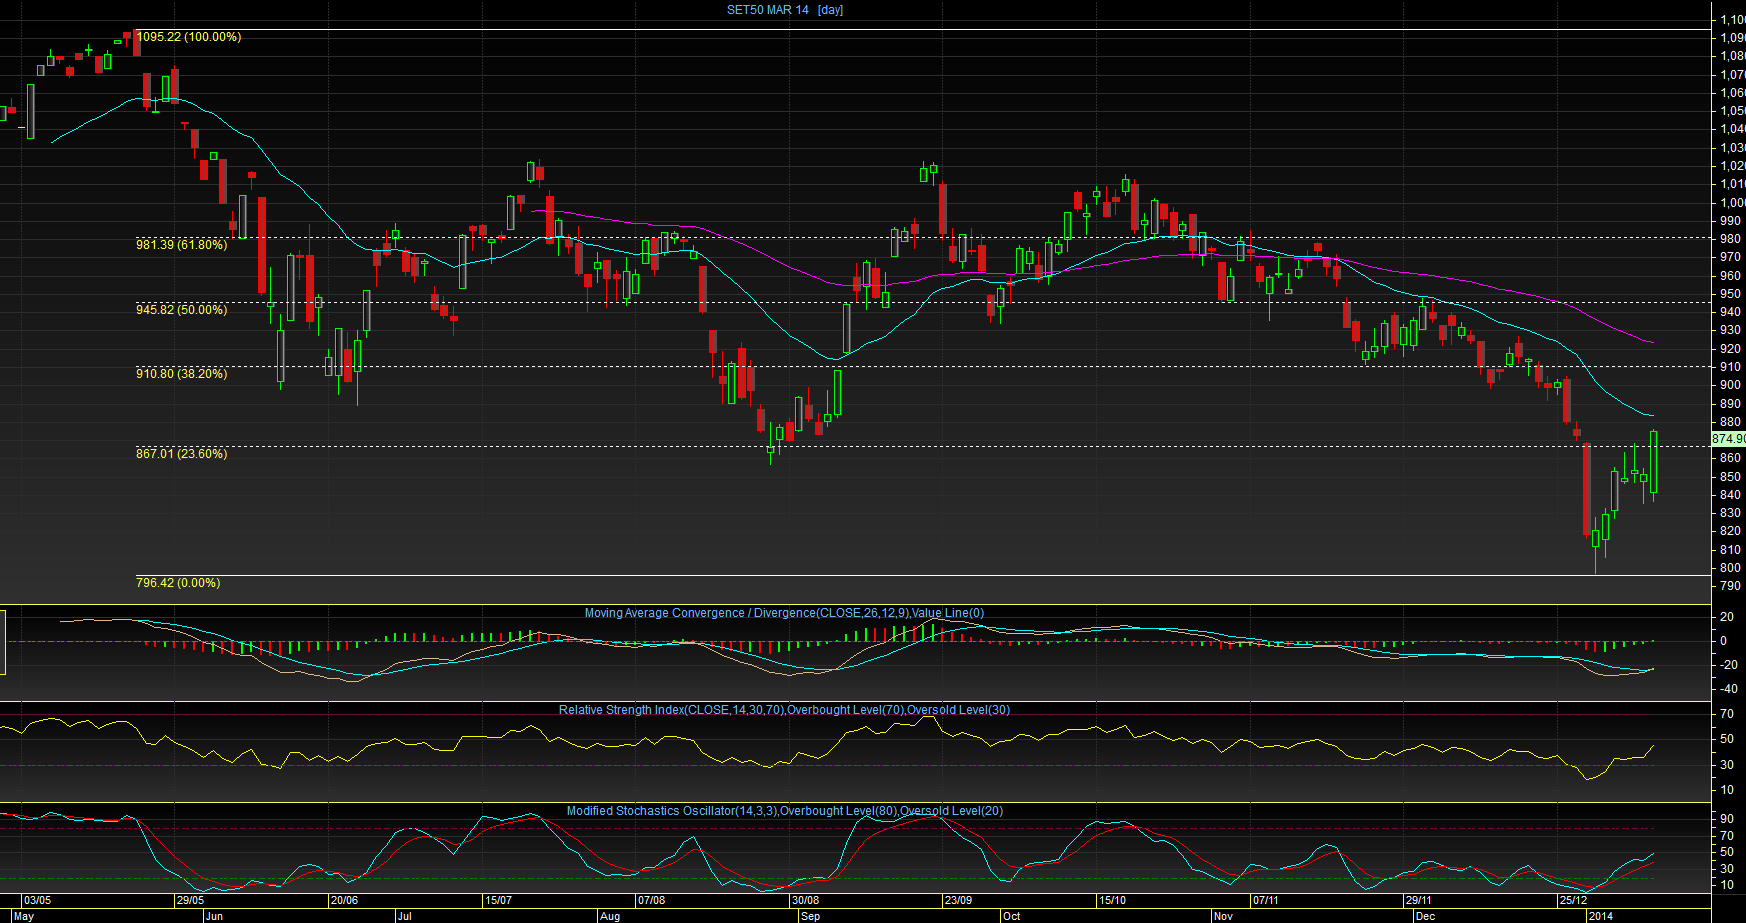
Task: Select the Fibonacci label '910.80 (38.20%)'
Action: [181, 374]
